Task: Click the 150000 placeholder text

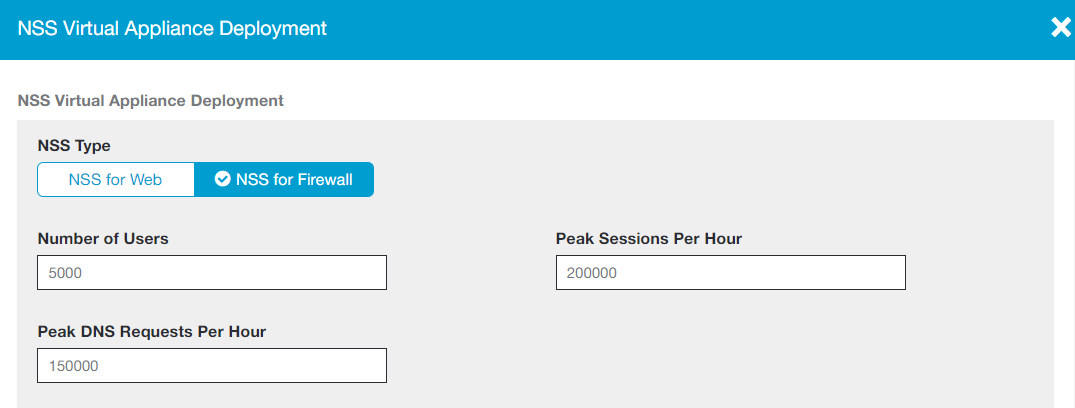Action: [x=73, y=366]
